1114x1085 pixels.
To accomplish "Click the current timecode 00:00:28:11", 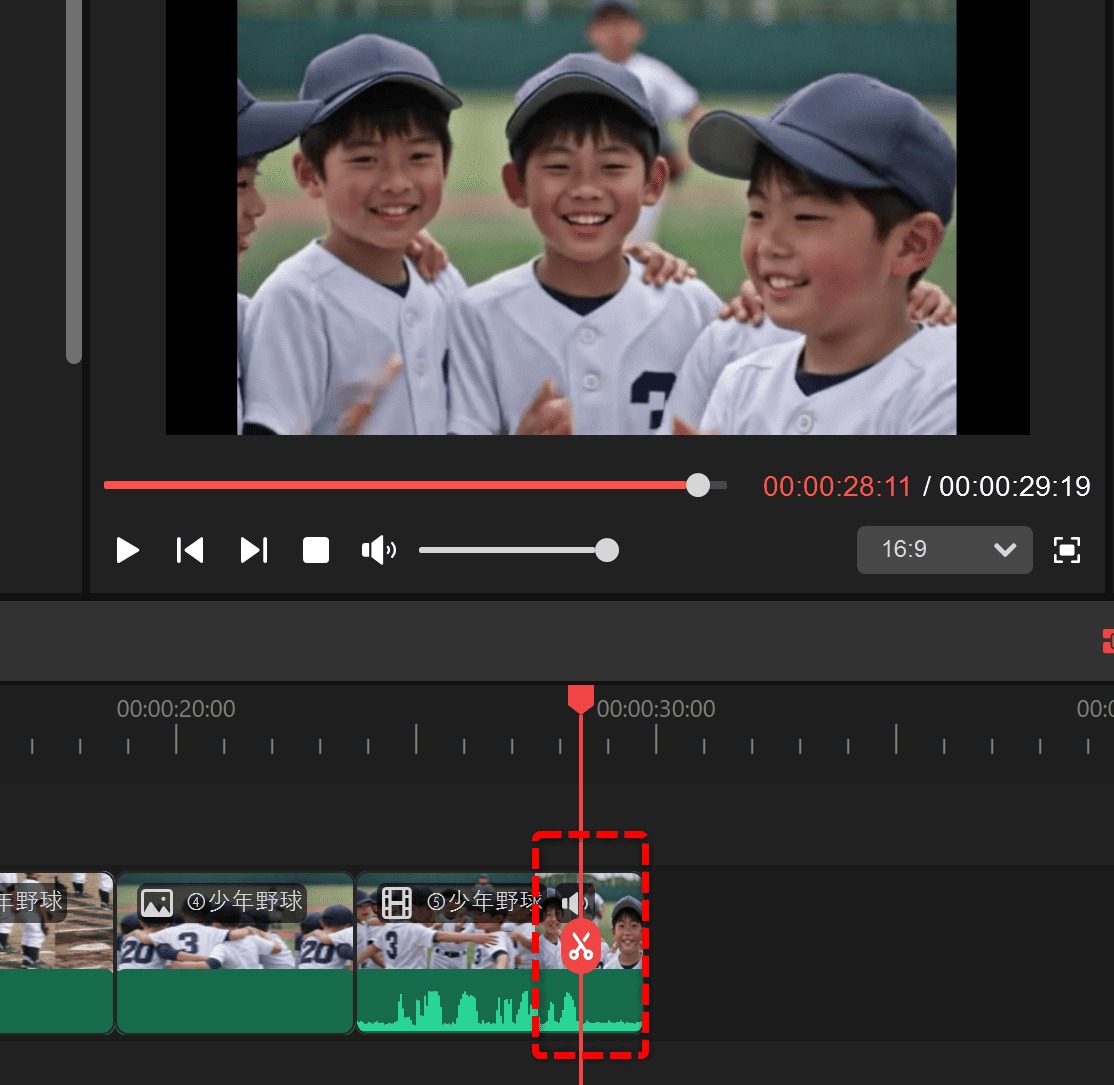I will click(x=837, y=487).
